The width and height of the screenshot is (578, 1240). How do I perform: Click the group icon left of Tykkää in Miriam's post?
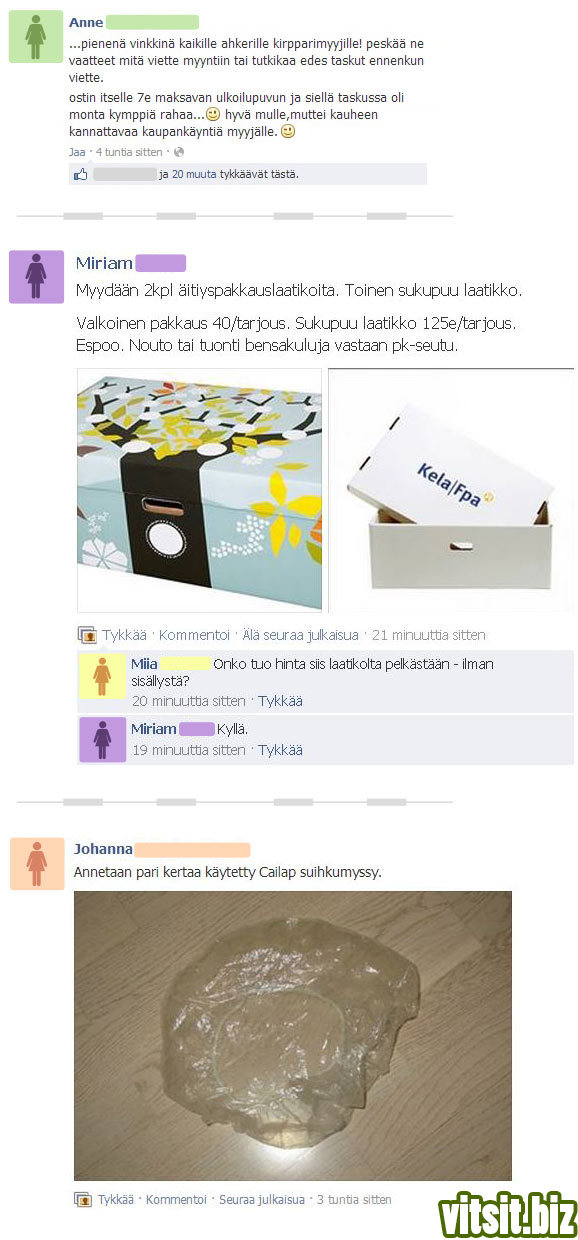(x=87, y=635)
